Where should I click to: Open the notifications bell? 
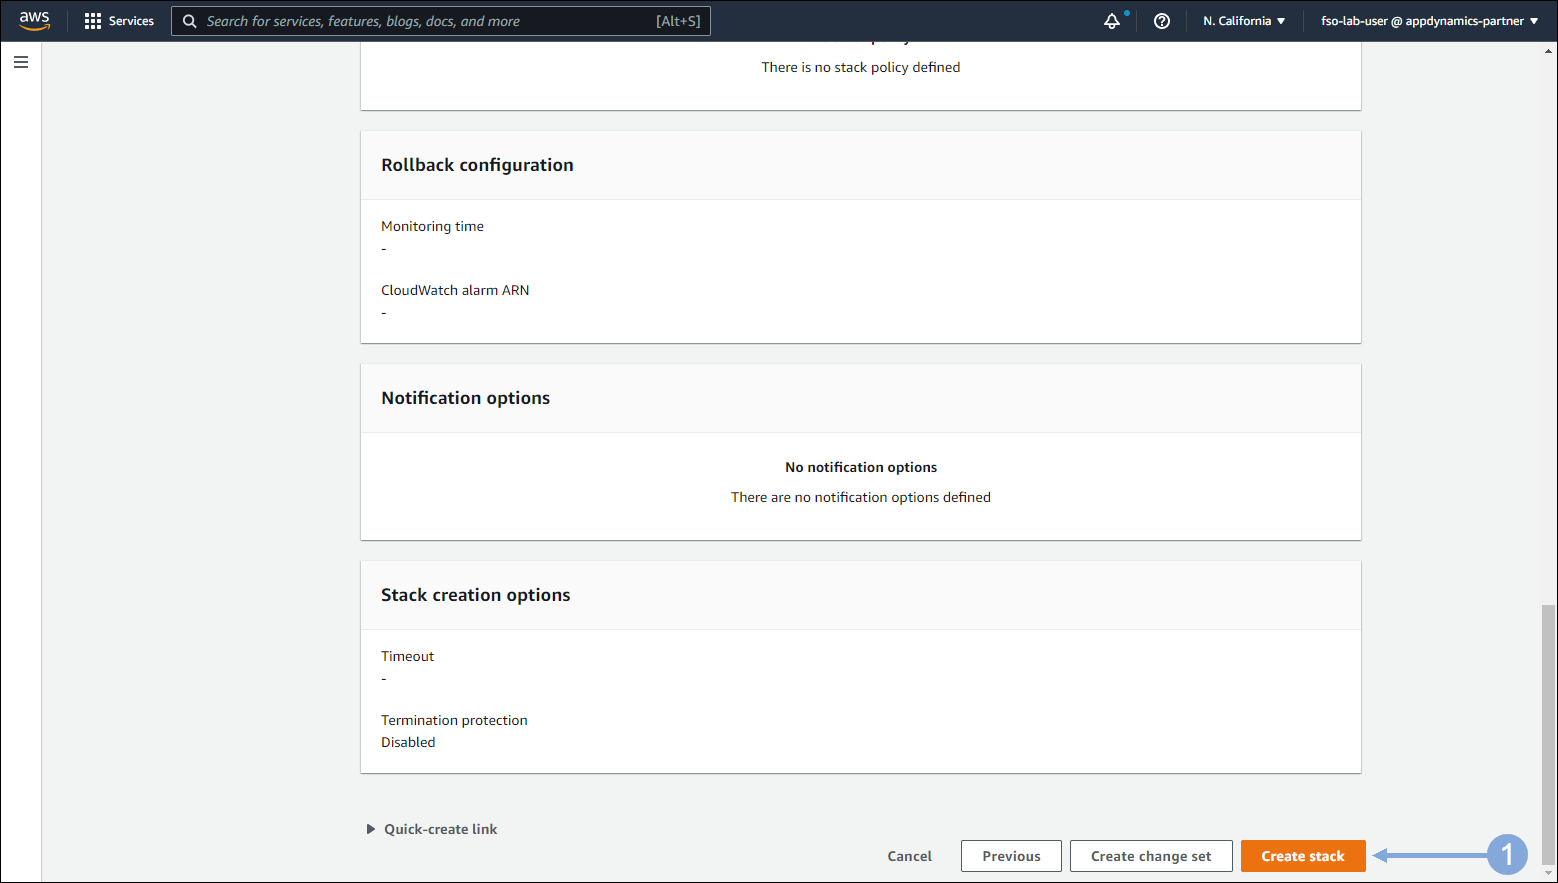tap(1112, 21)
